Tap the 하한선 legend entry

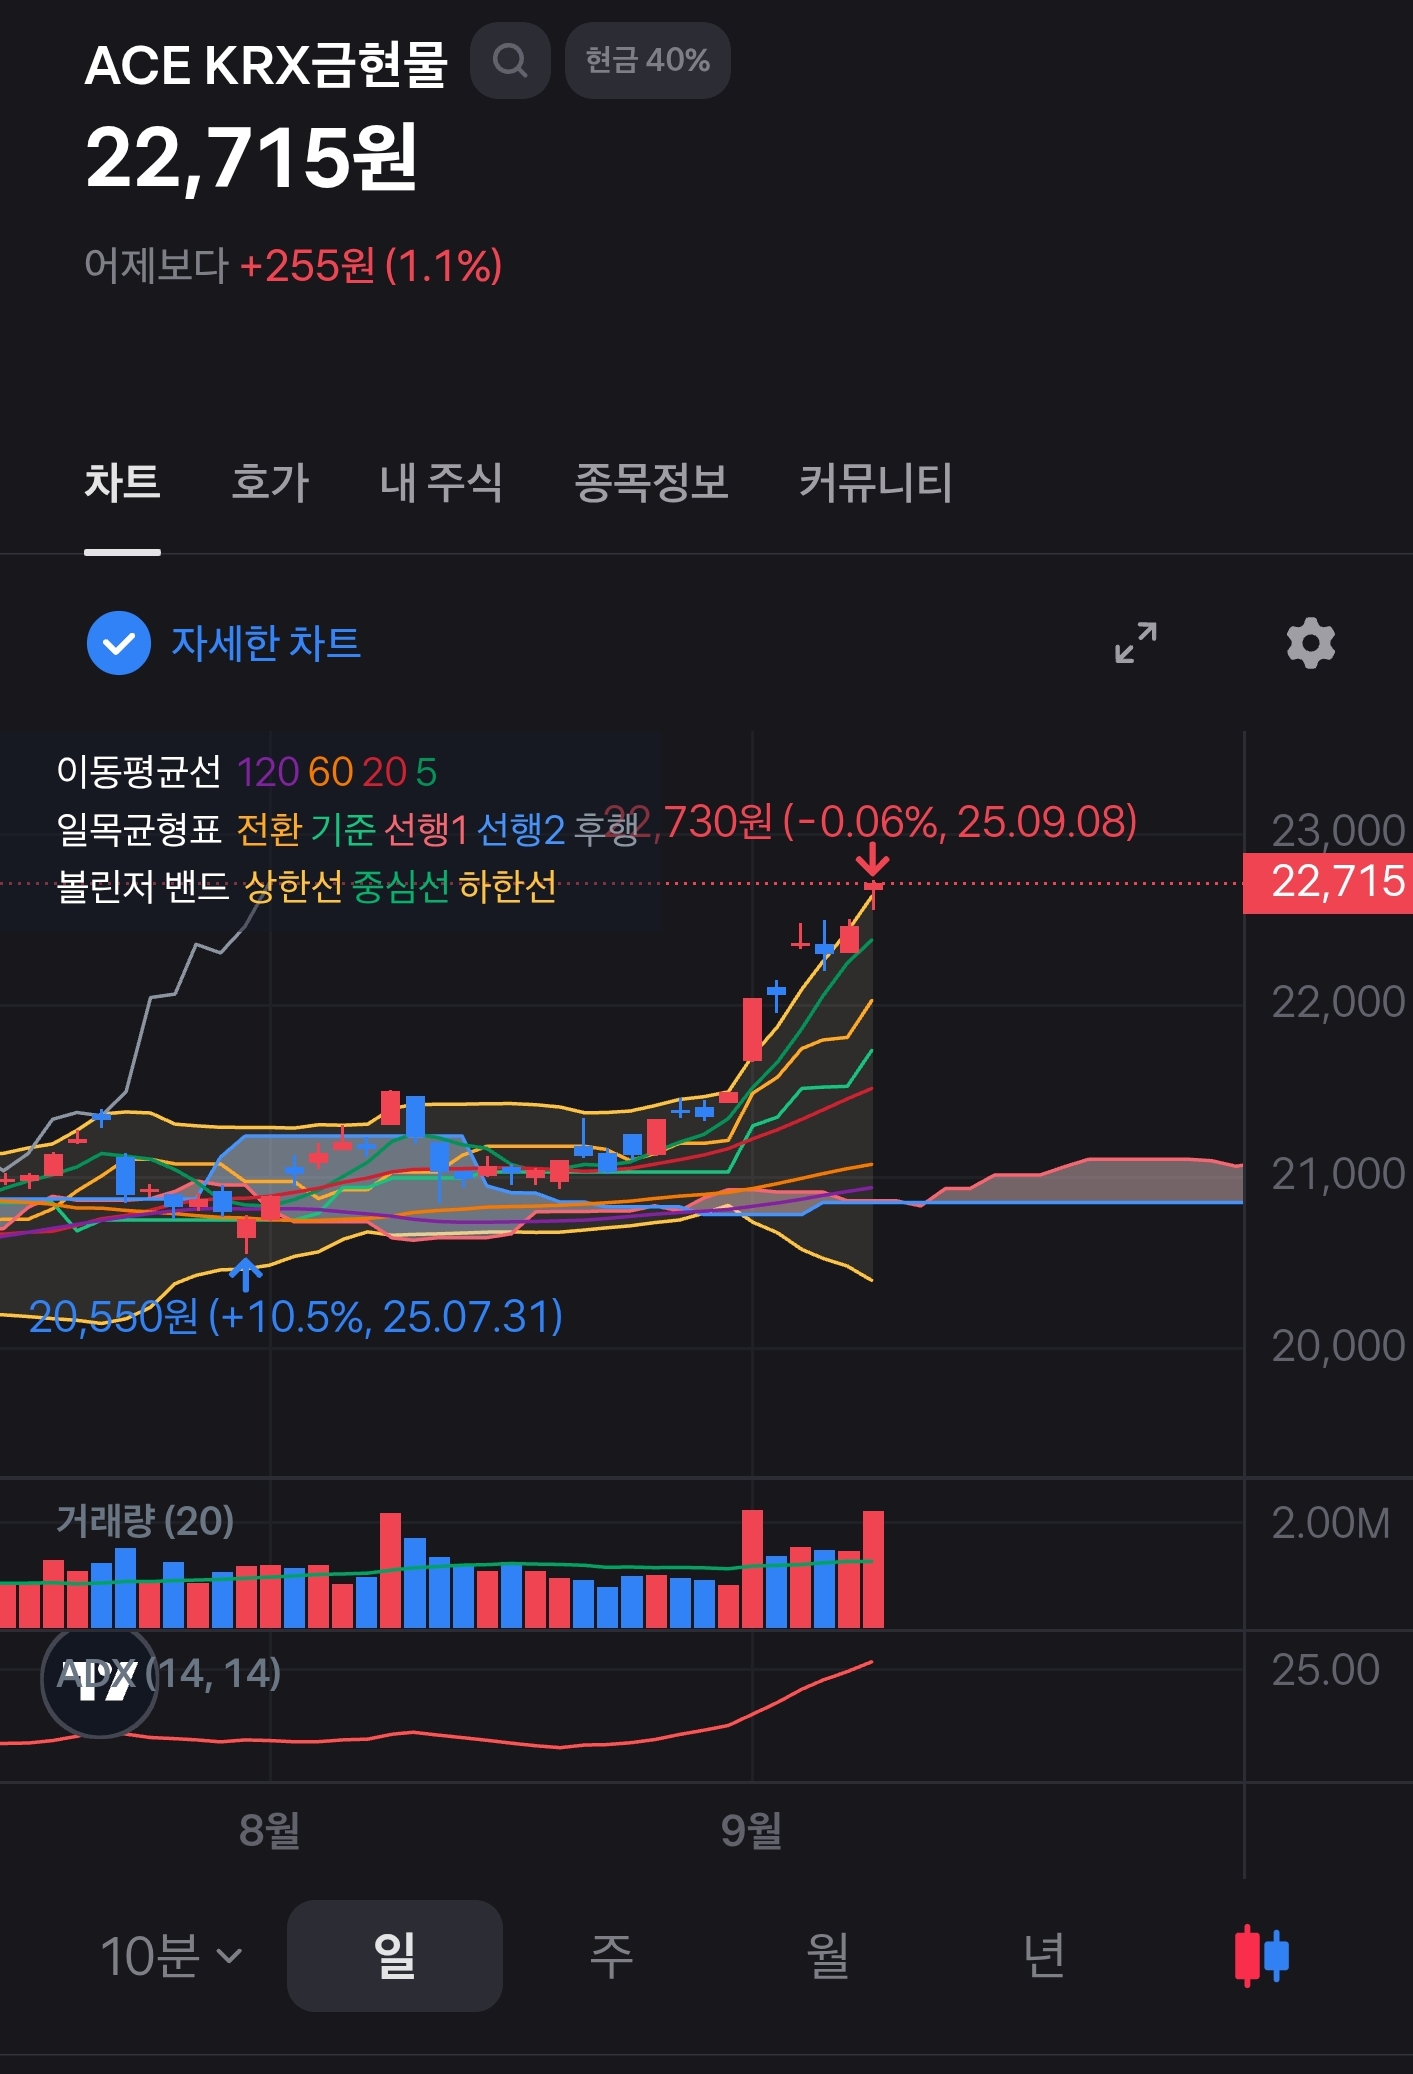pyautogui.click(x=508, y=886)
